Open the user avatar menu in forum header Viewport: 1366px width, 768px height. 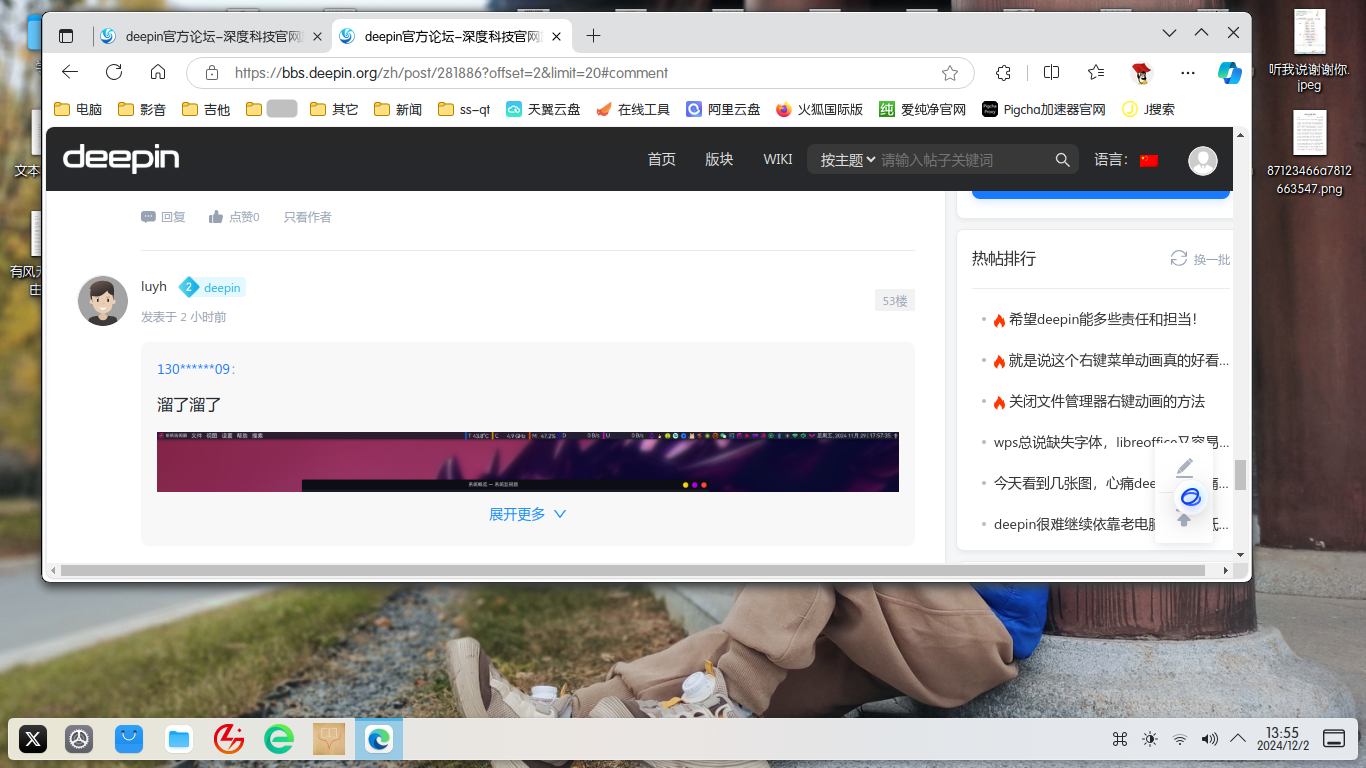1203,160
